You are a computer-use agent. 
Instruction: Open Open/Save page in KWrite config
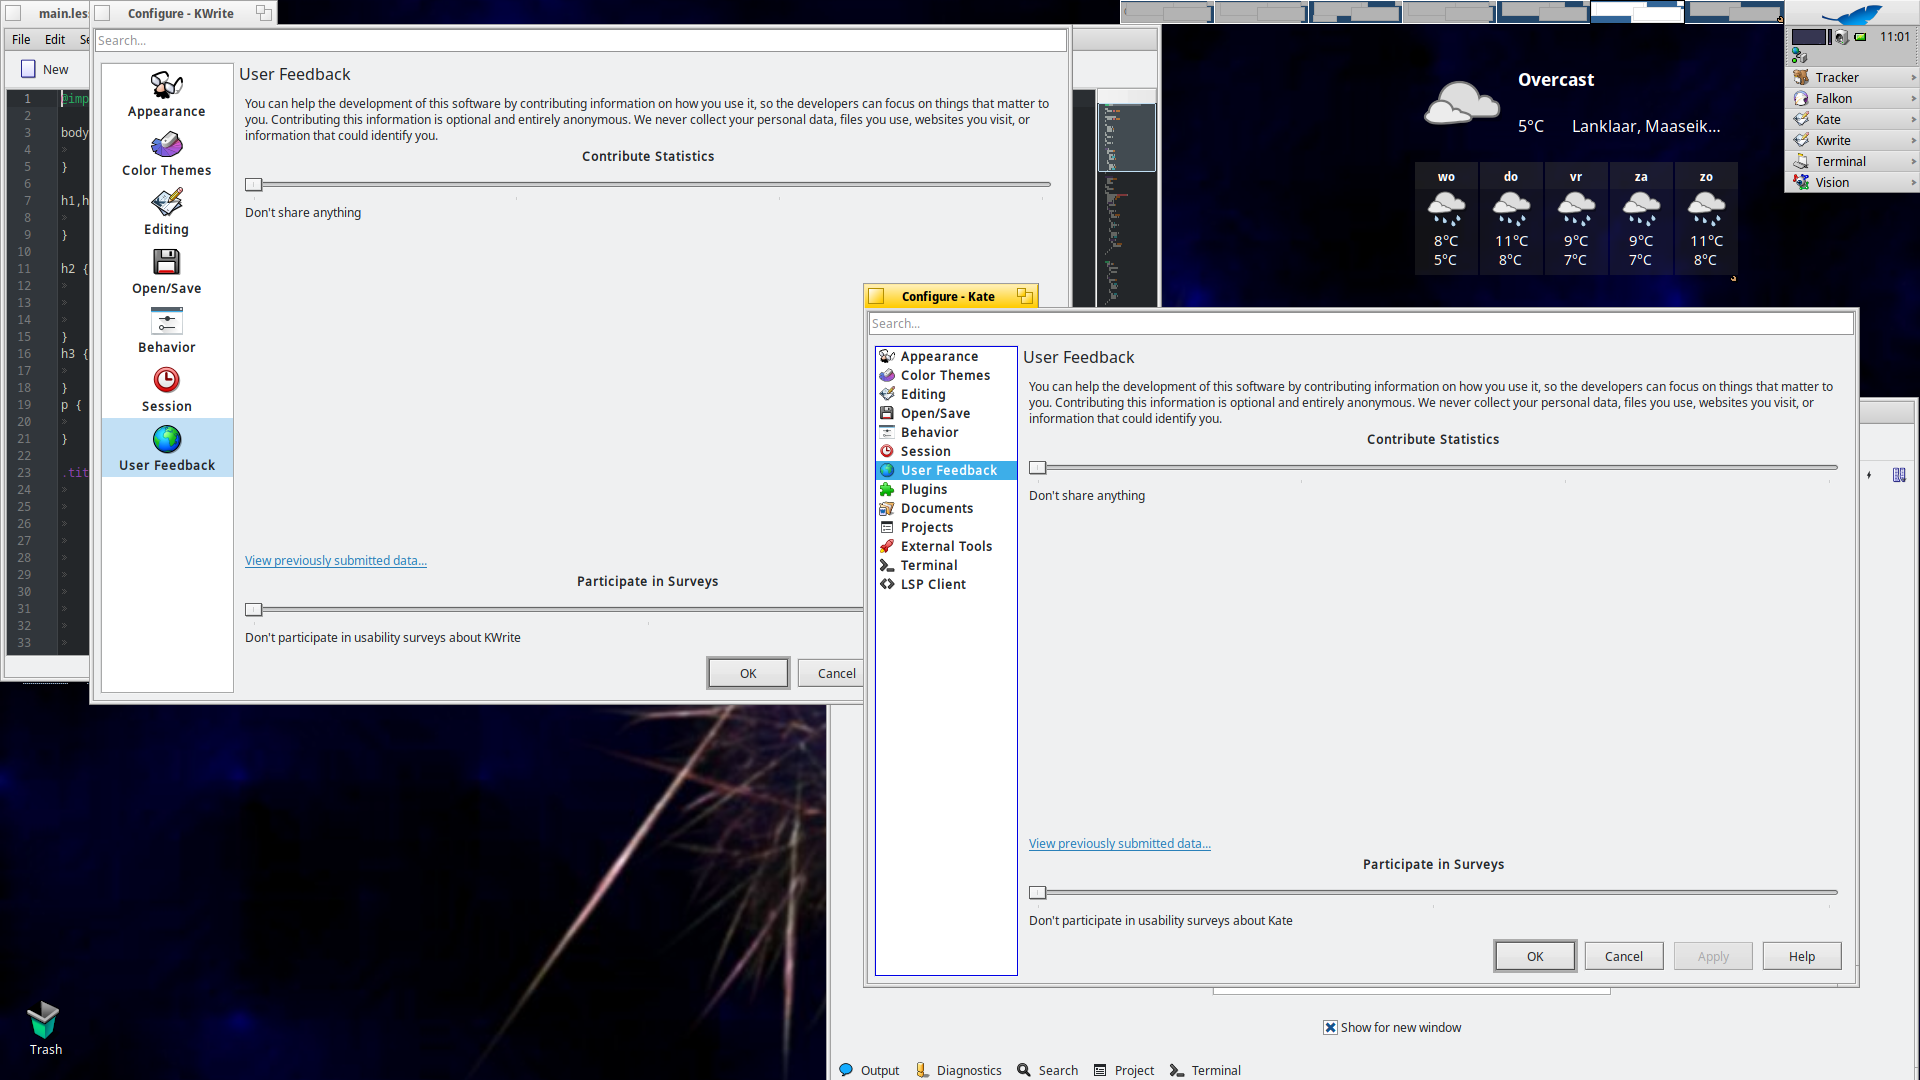pyautogui.click(x=167, y=272)
